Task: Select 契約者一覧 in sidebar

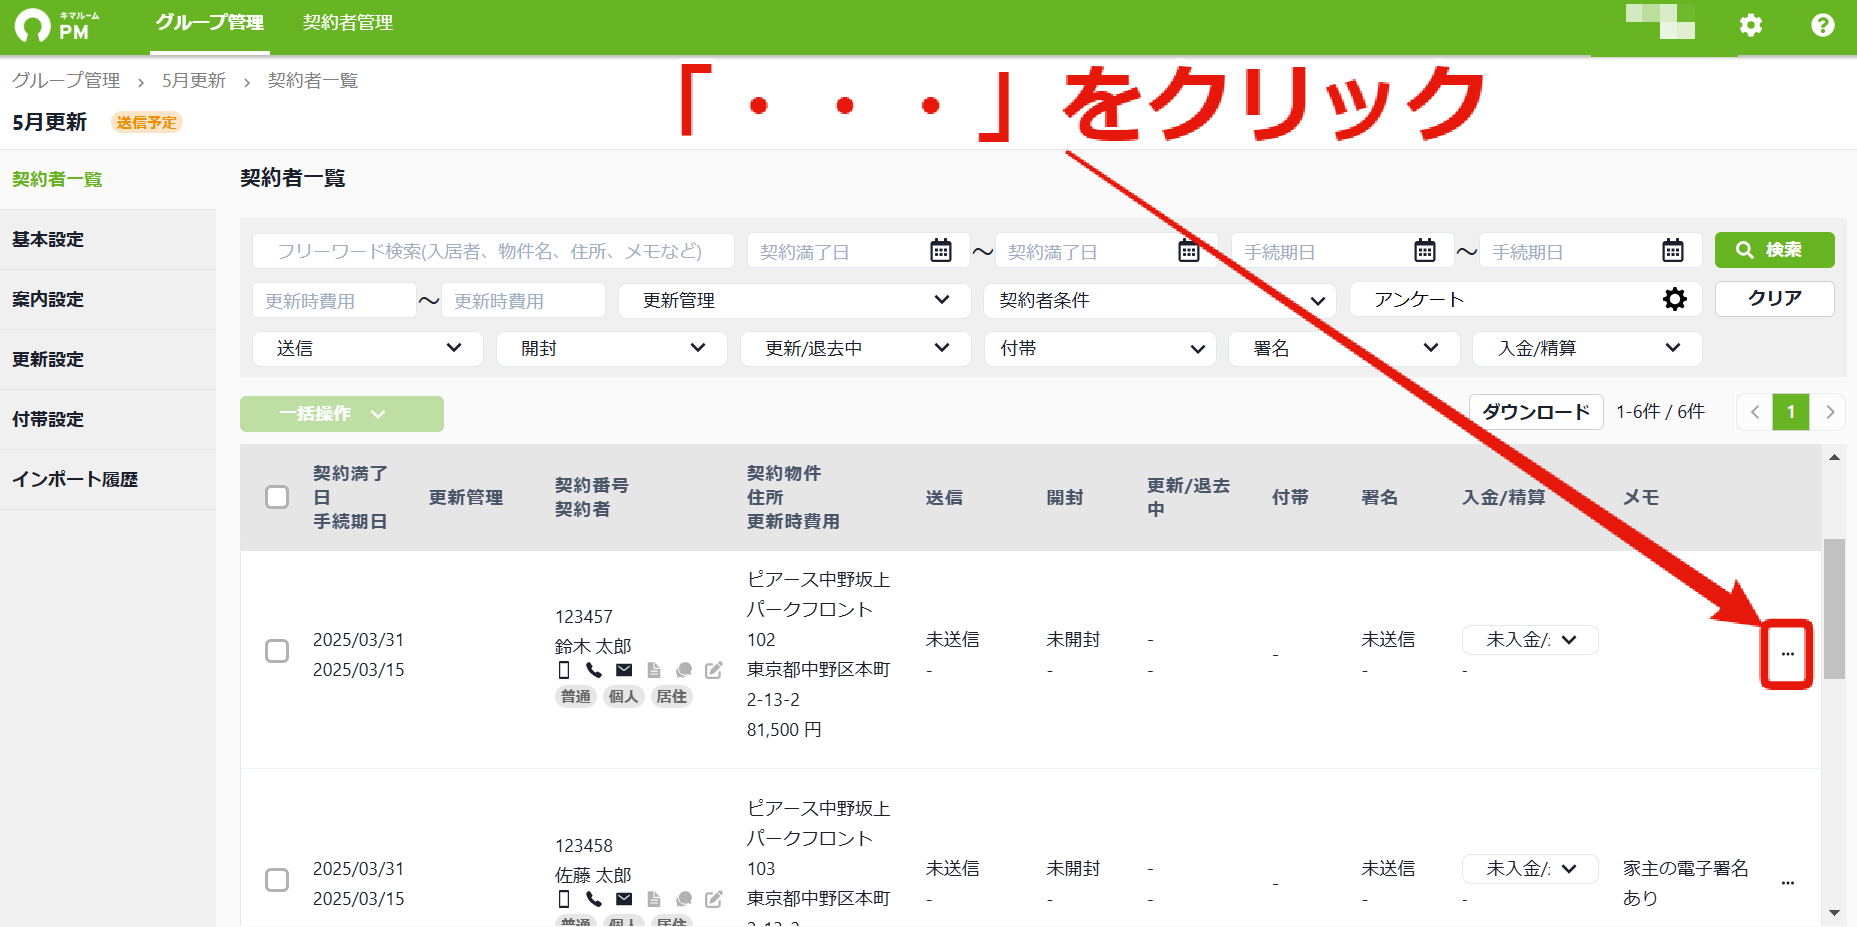Action: coord(108,180)
